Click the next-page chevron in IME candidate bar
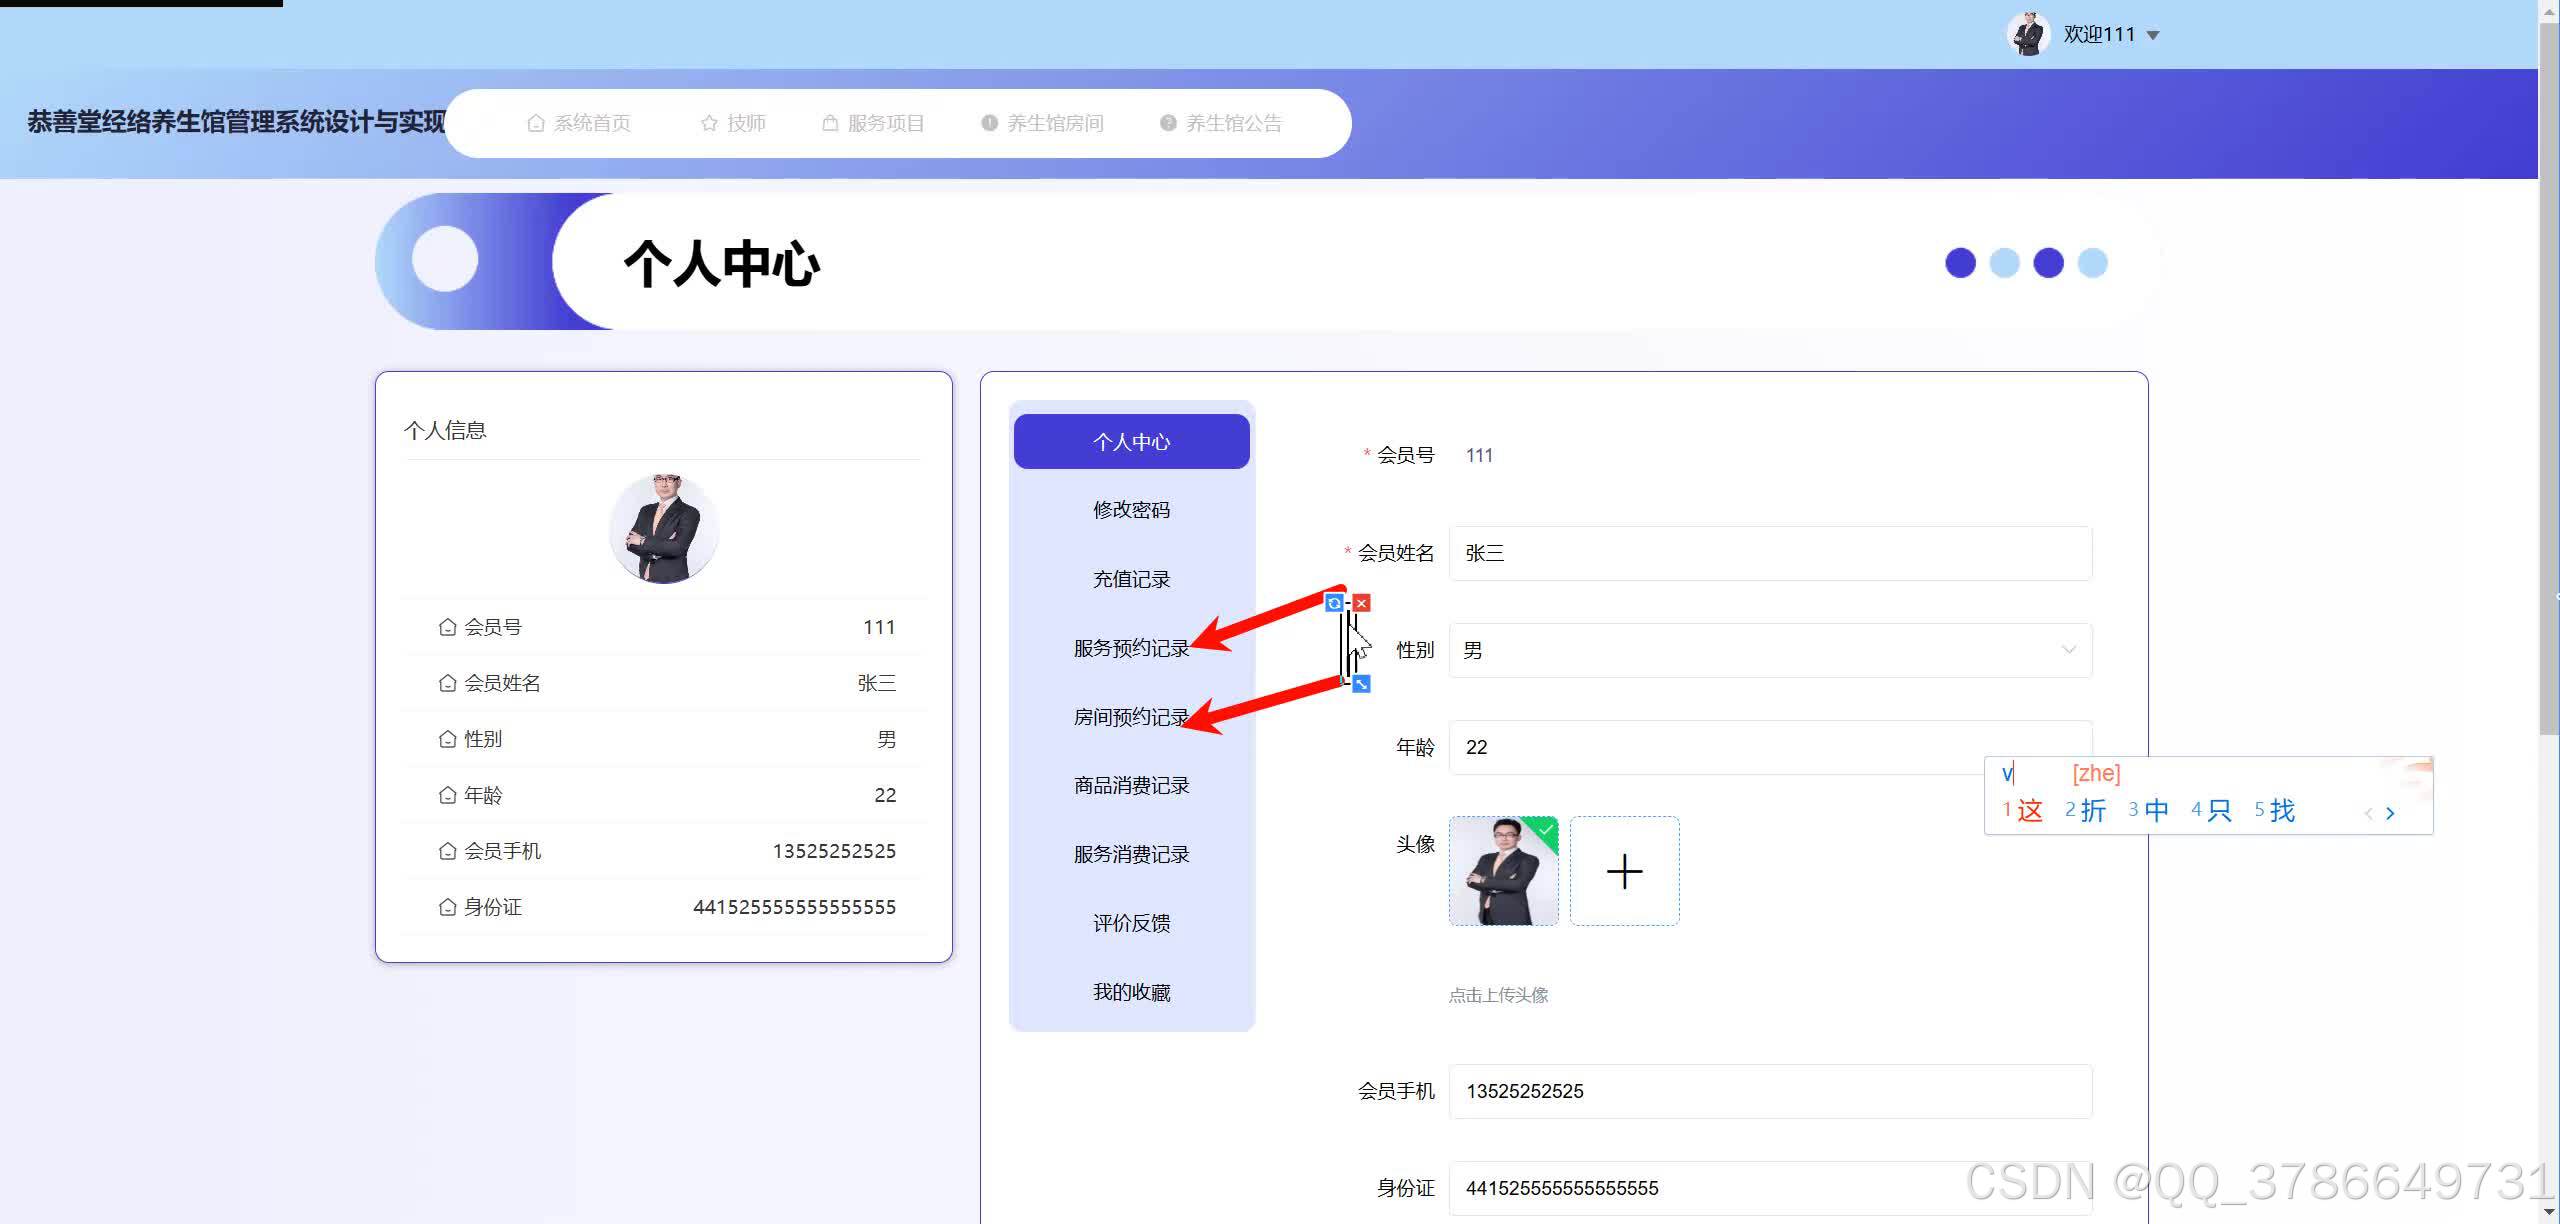The image size is (2560, 1224). click(2391, 812)
